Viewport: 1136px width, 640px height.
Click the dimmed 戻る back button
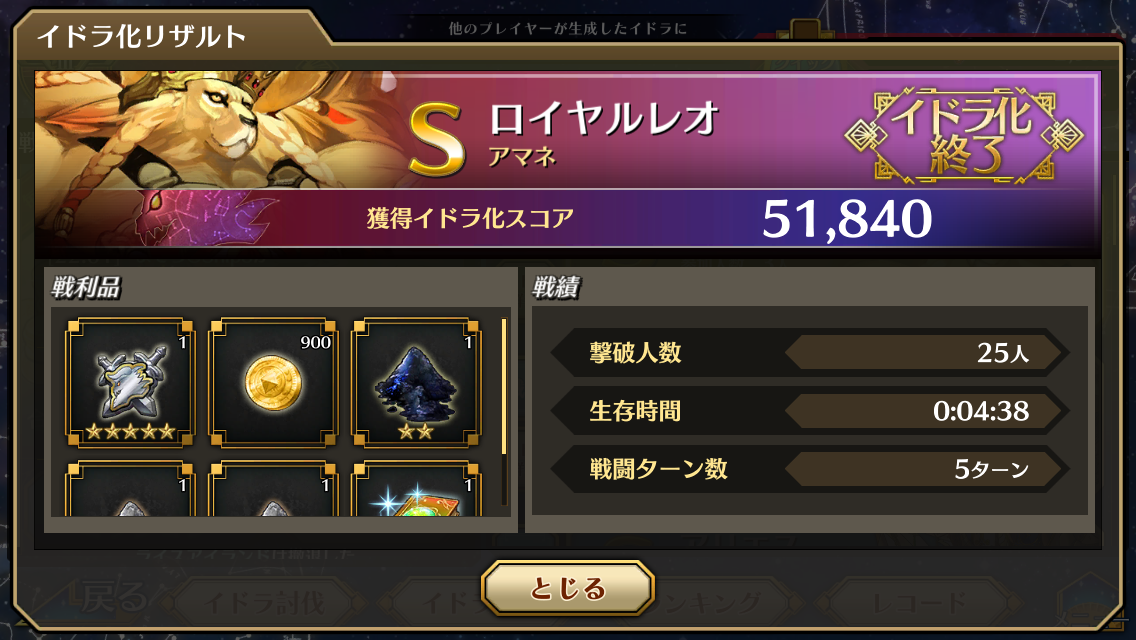click(x=114, y=599)
